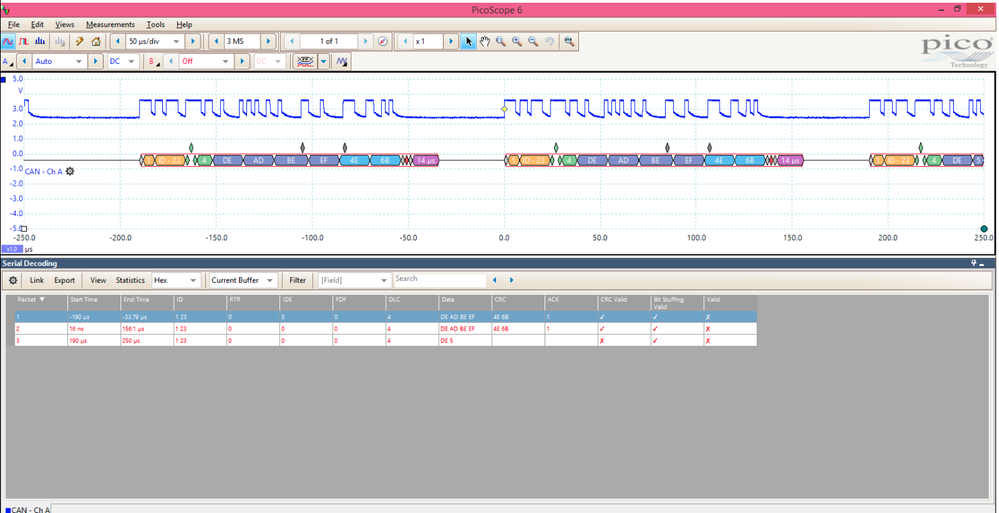Open the Current Buffer dropdown
The width and height of the screenshot is (999, 513).
[271, 280]
